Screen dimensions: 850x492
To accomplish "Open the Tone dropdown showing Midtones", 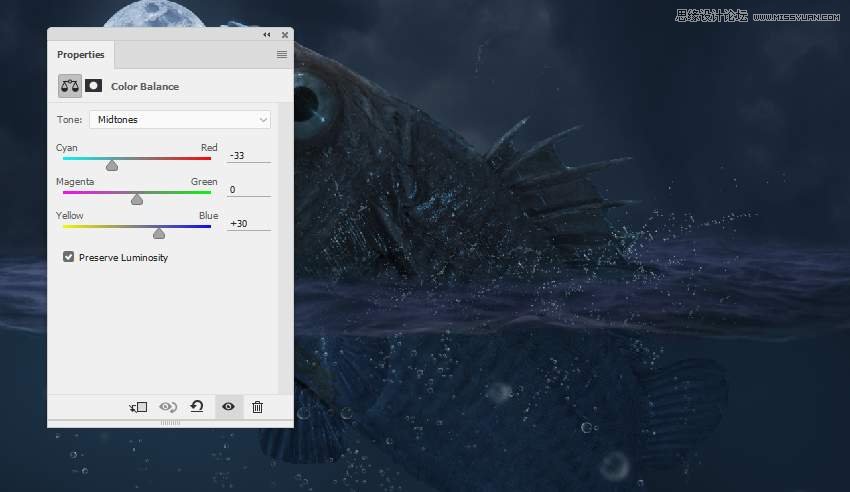I will click(180, 120).
